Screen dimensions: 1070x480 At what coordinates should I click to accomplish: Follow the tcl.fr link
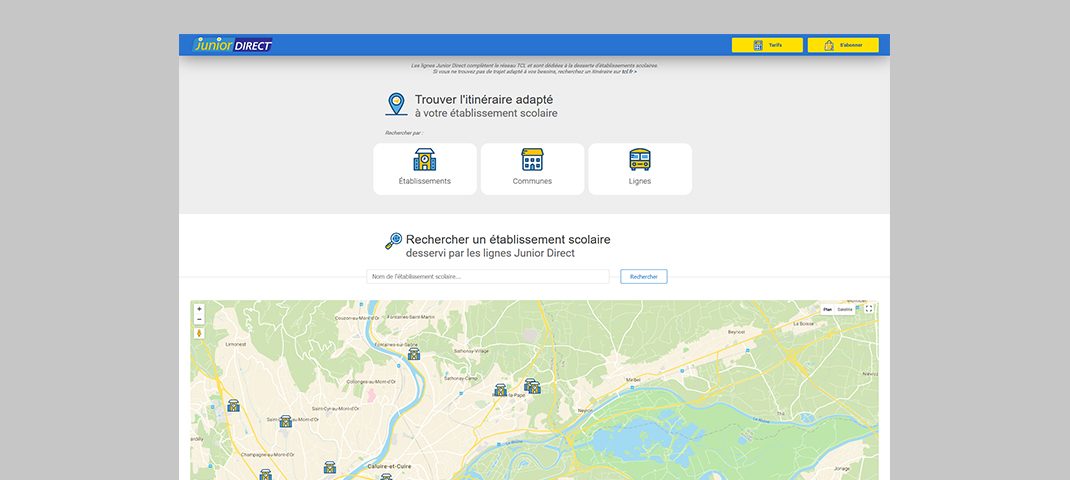pyautogui.click(x=628, y=71)
